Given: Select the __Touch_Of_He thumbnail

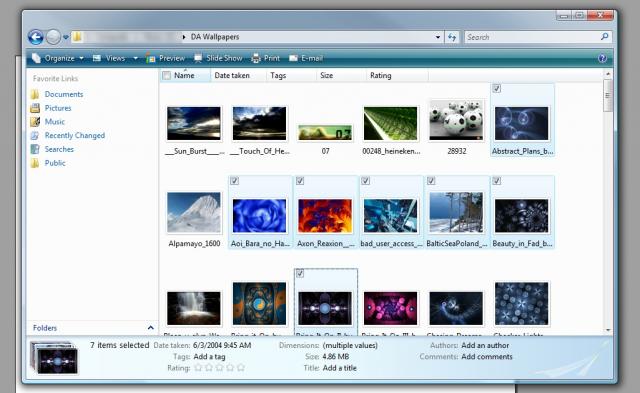Looking at the screenshot, I should 260,124.
